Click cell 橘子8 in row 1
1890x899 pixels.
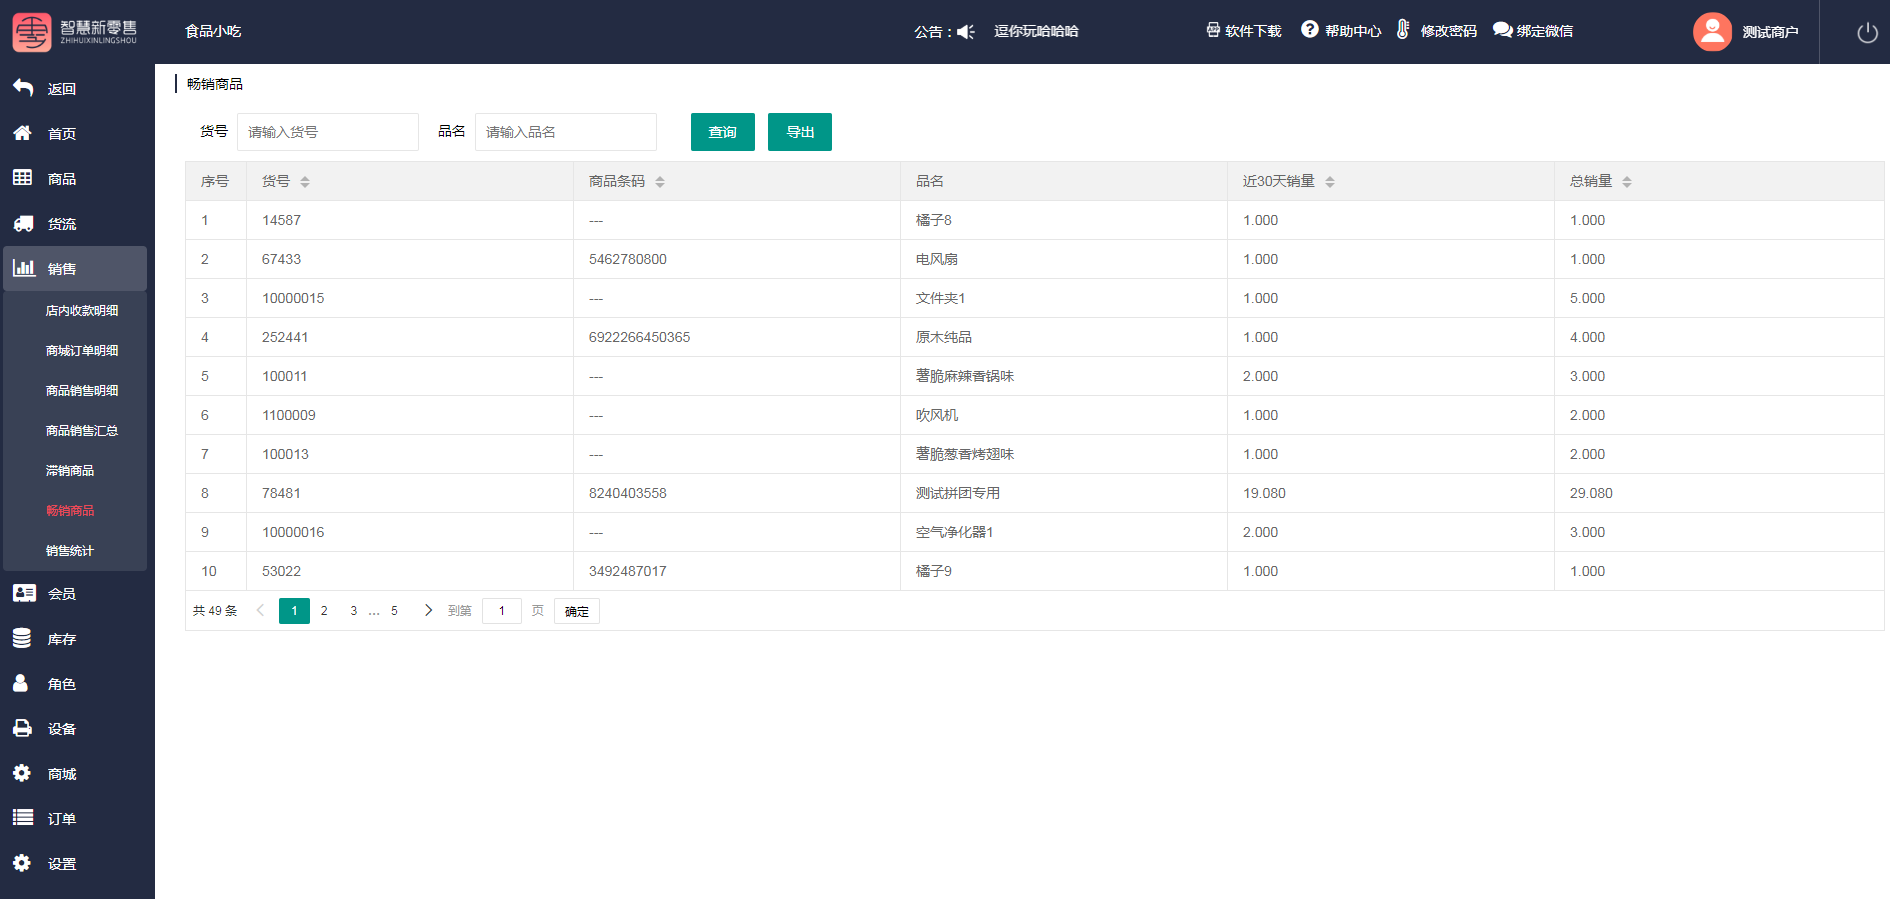934,220
